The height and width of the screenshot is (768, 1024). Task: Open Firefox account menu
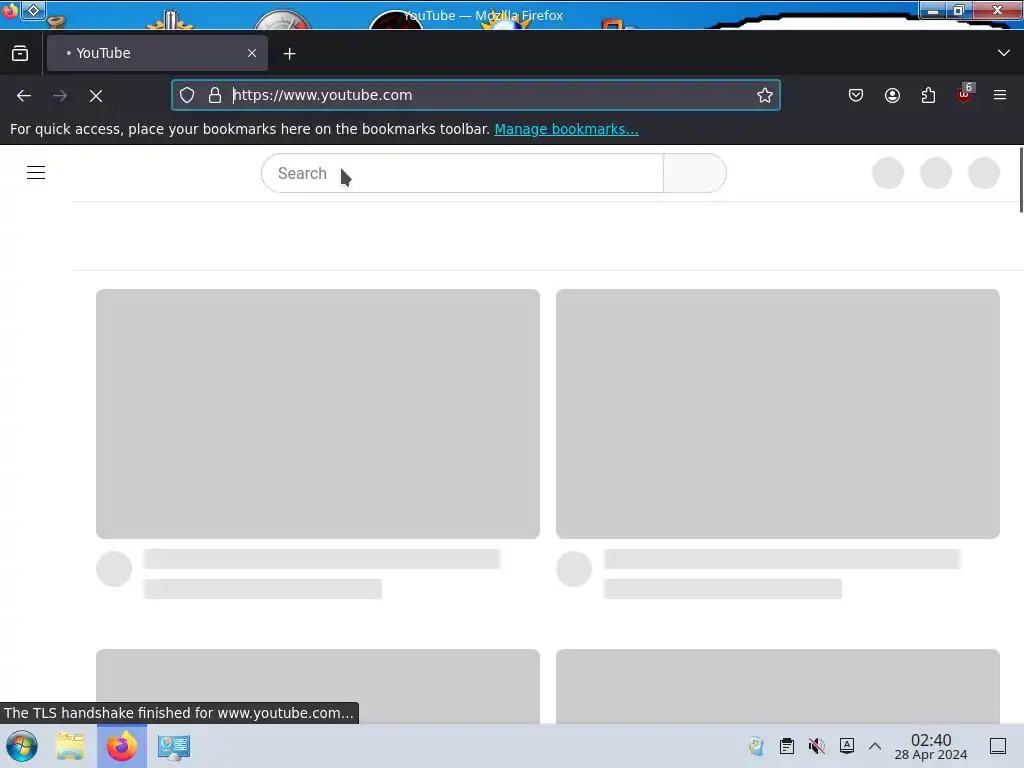click(x=892, y=95)
